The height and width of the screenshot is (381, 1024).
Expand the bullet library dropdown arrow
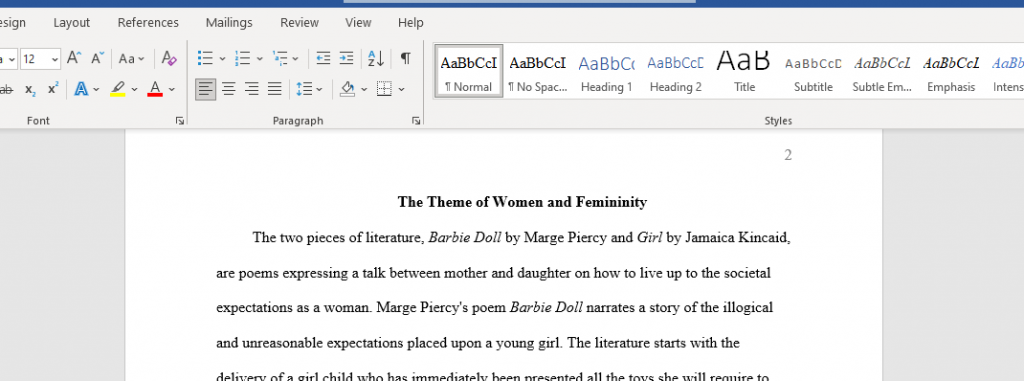click(x=222, y=59)
